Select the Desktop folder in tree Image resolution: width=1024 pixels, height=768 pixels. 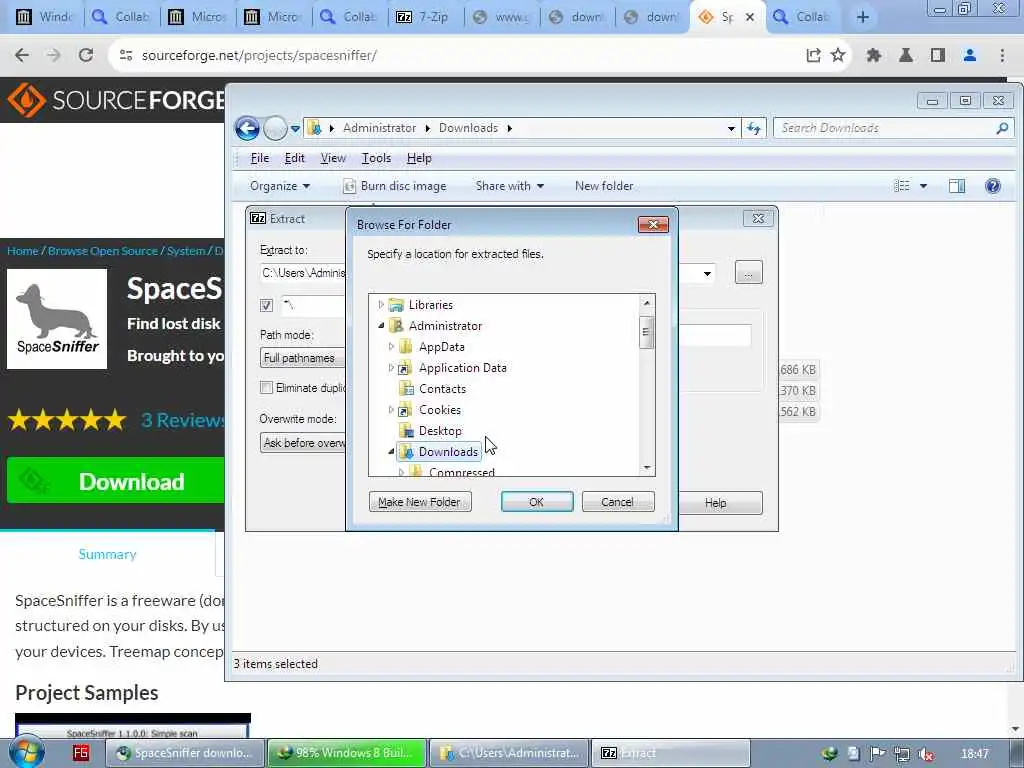(440, 431)
